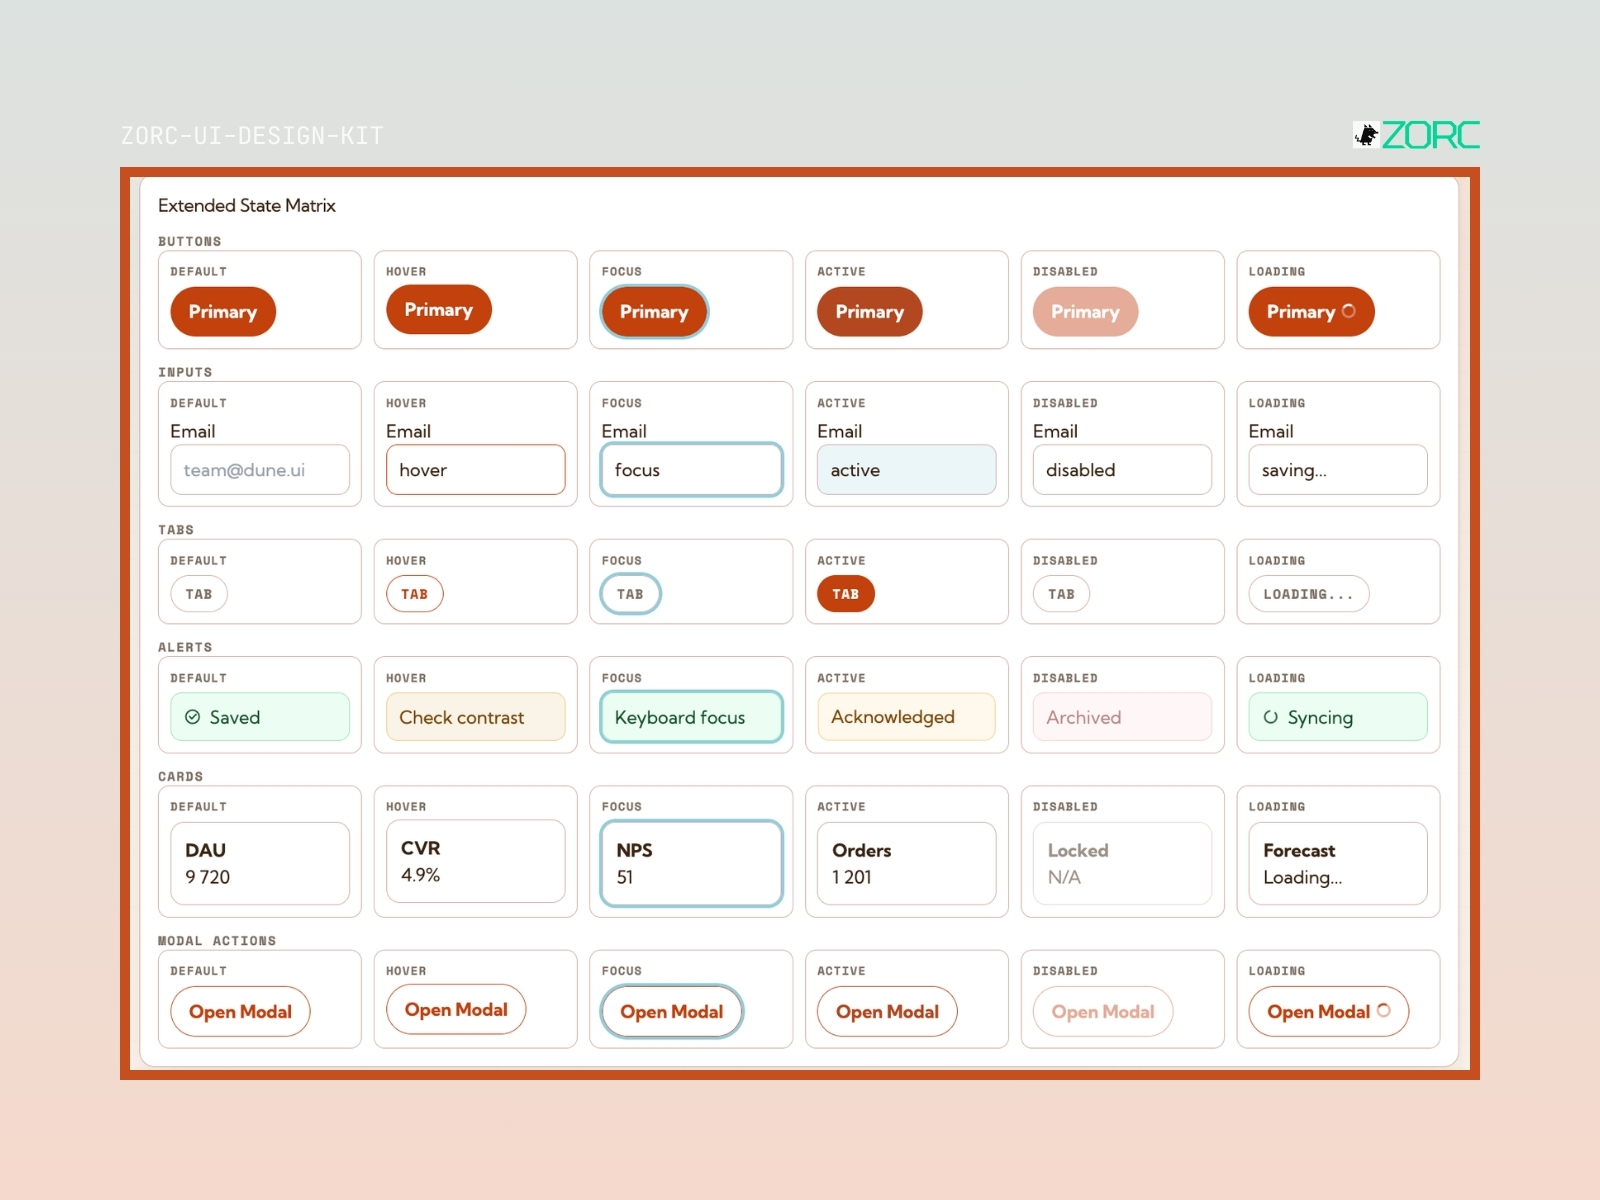The height and width of the screenshot is (1200, 1600).
Task: Click the Email input containing hover
Action: (x=476, y=470)
